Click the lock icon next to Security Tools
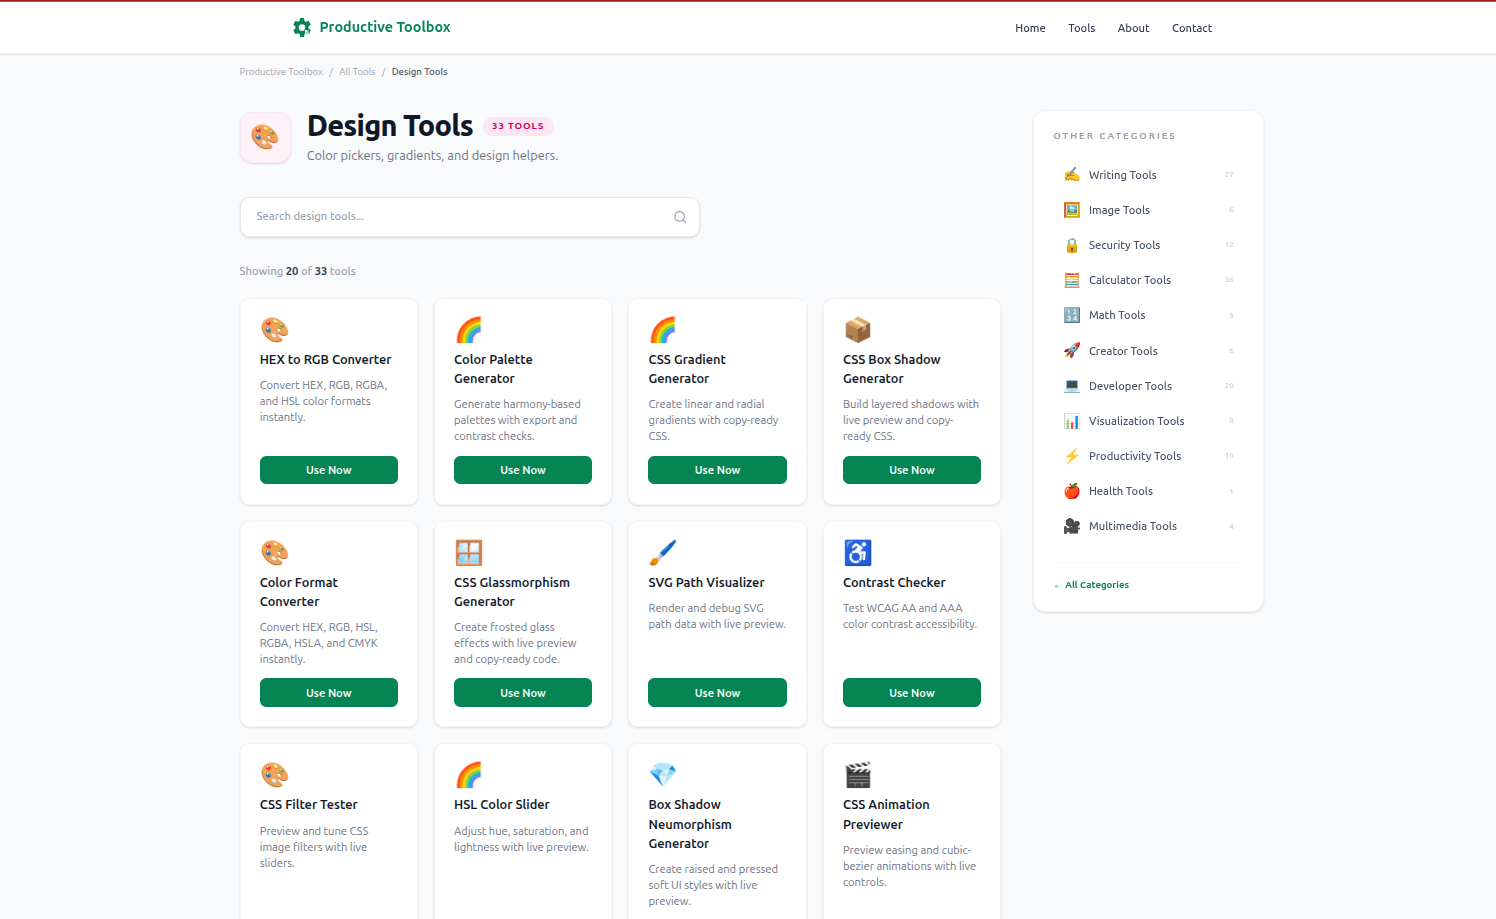Screen dimensions: 1496x919 [1071, 244]
